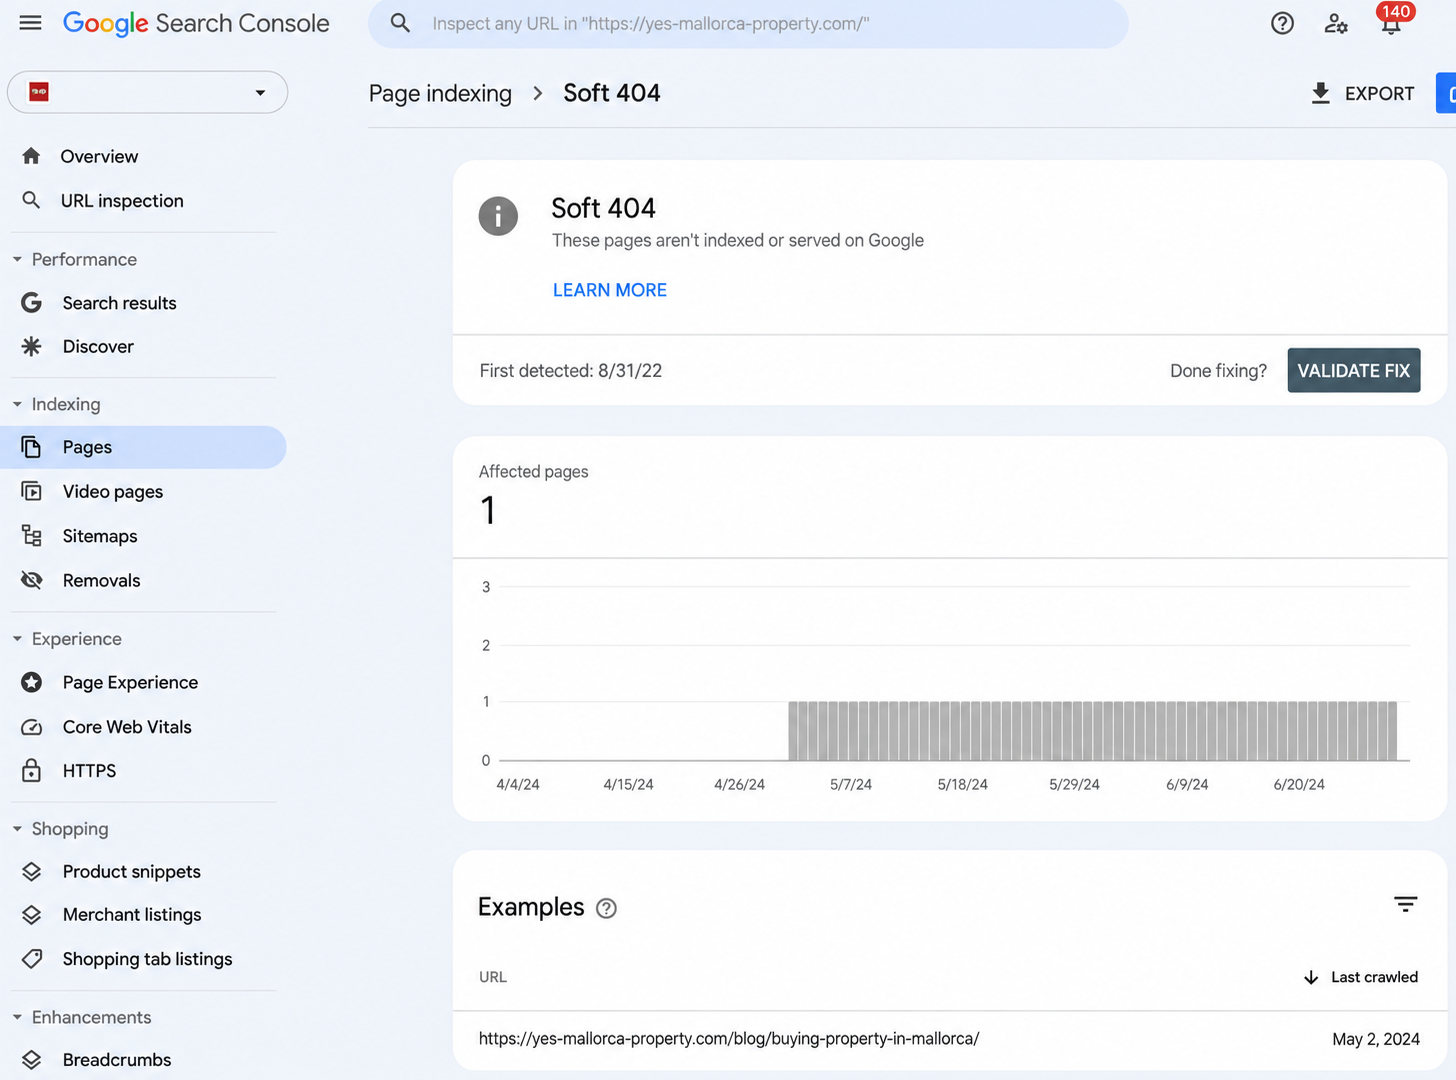
Task: Collapse the Experience section
Action: coord(17,638)
